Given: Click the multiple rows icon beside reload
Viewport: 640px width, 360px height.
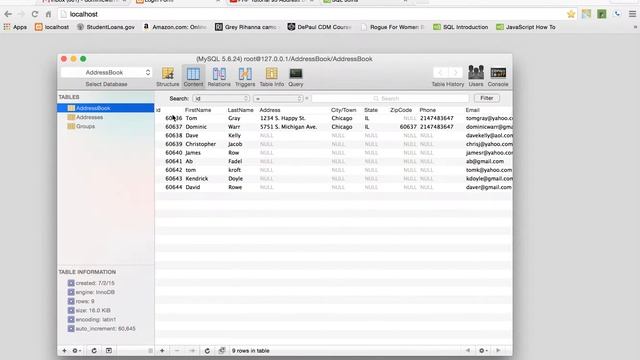Looking at the screenshot, I should 222,351.
